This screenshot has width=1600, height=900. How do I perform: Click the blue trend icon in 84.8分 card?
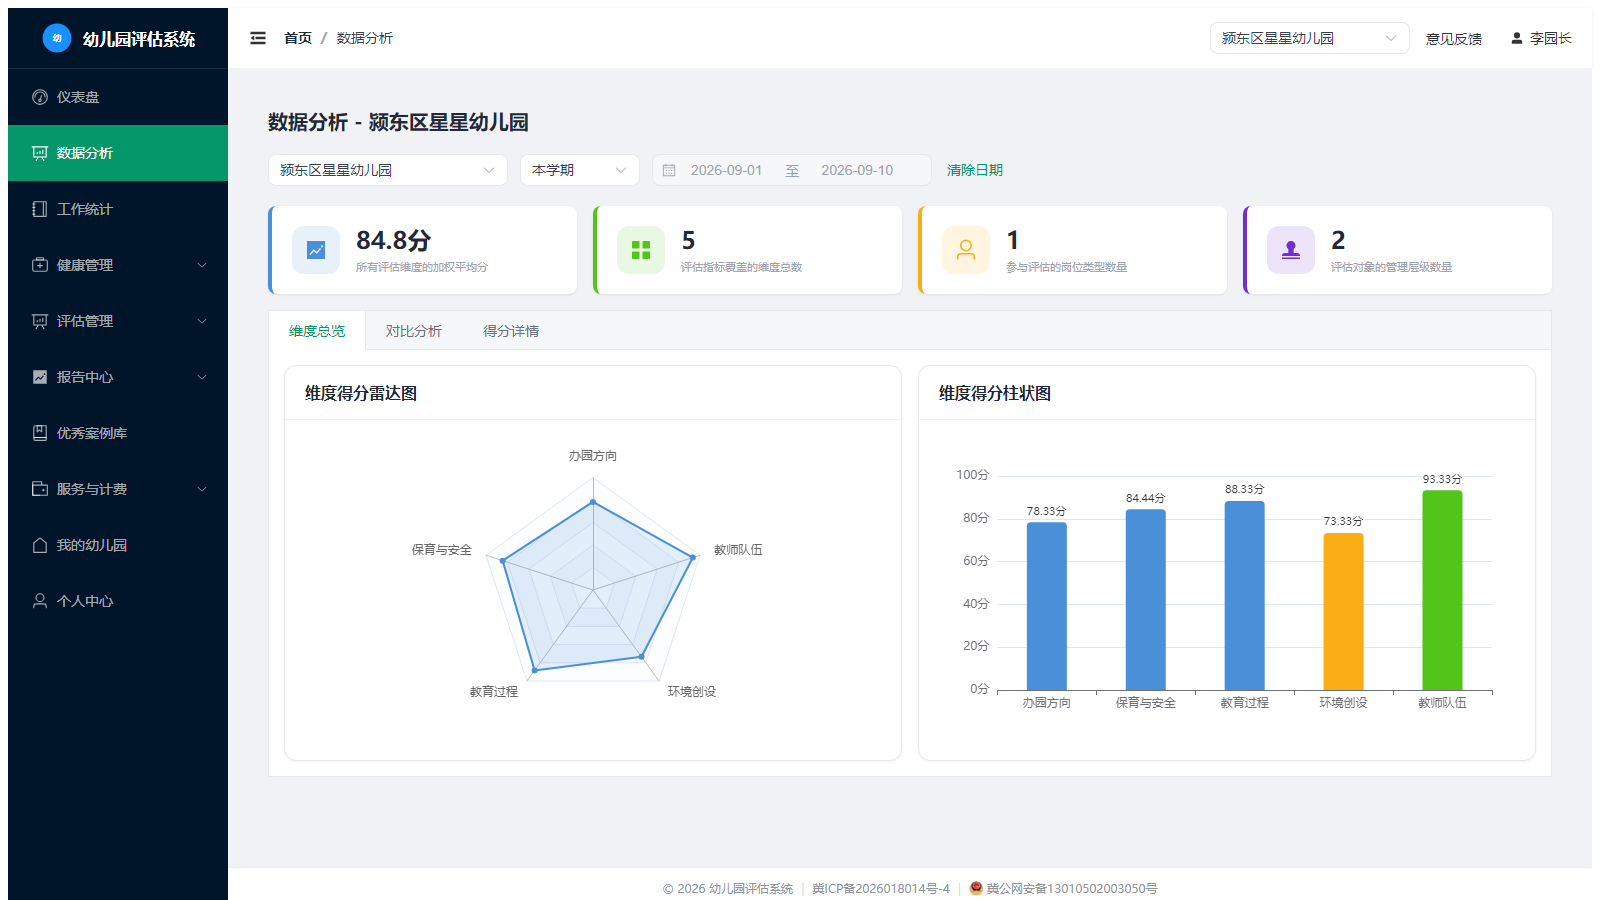316,250
